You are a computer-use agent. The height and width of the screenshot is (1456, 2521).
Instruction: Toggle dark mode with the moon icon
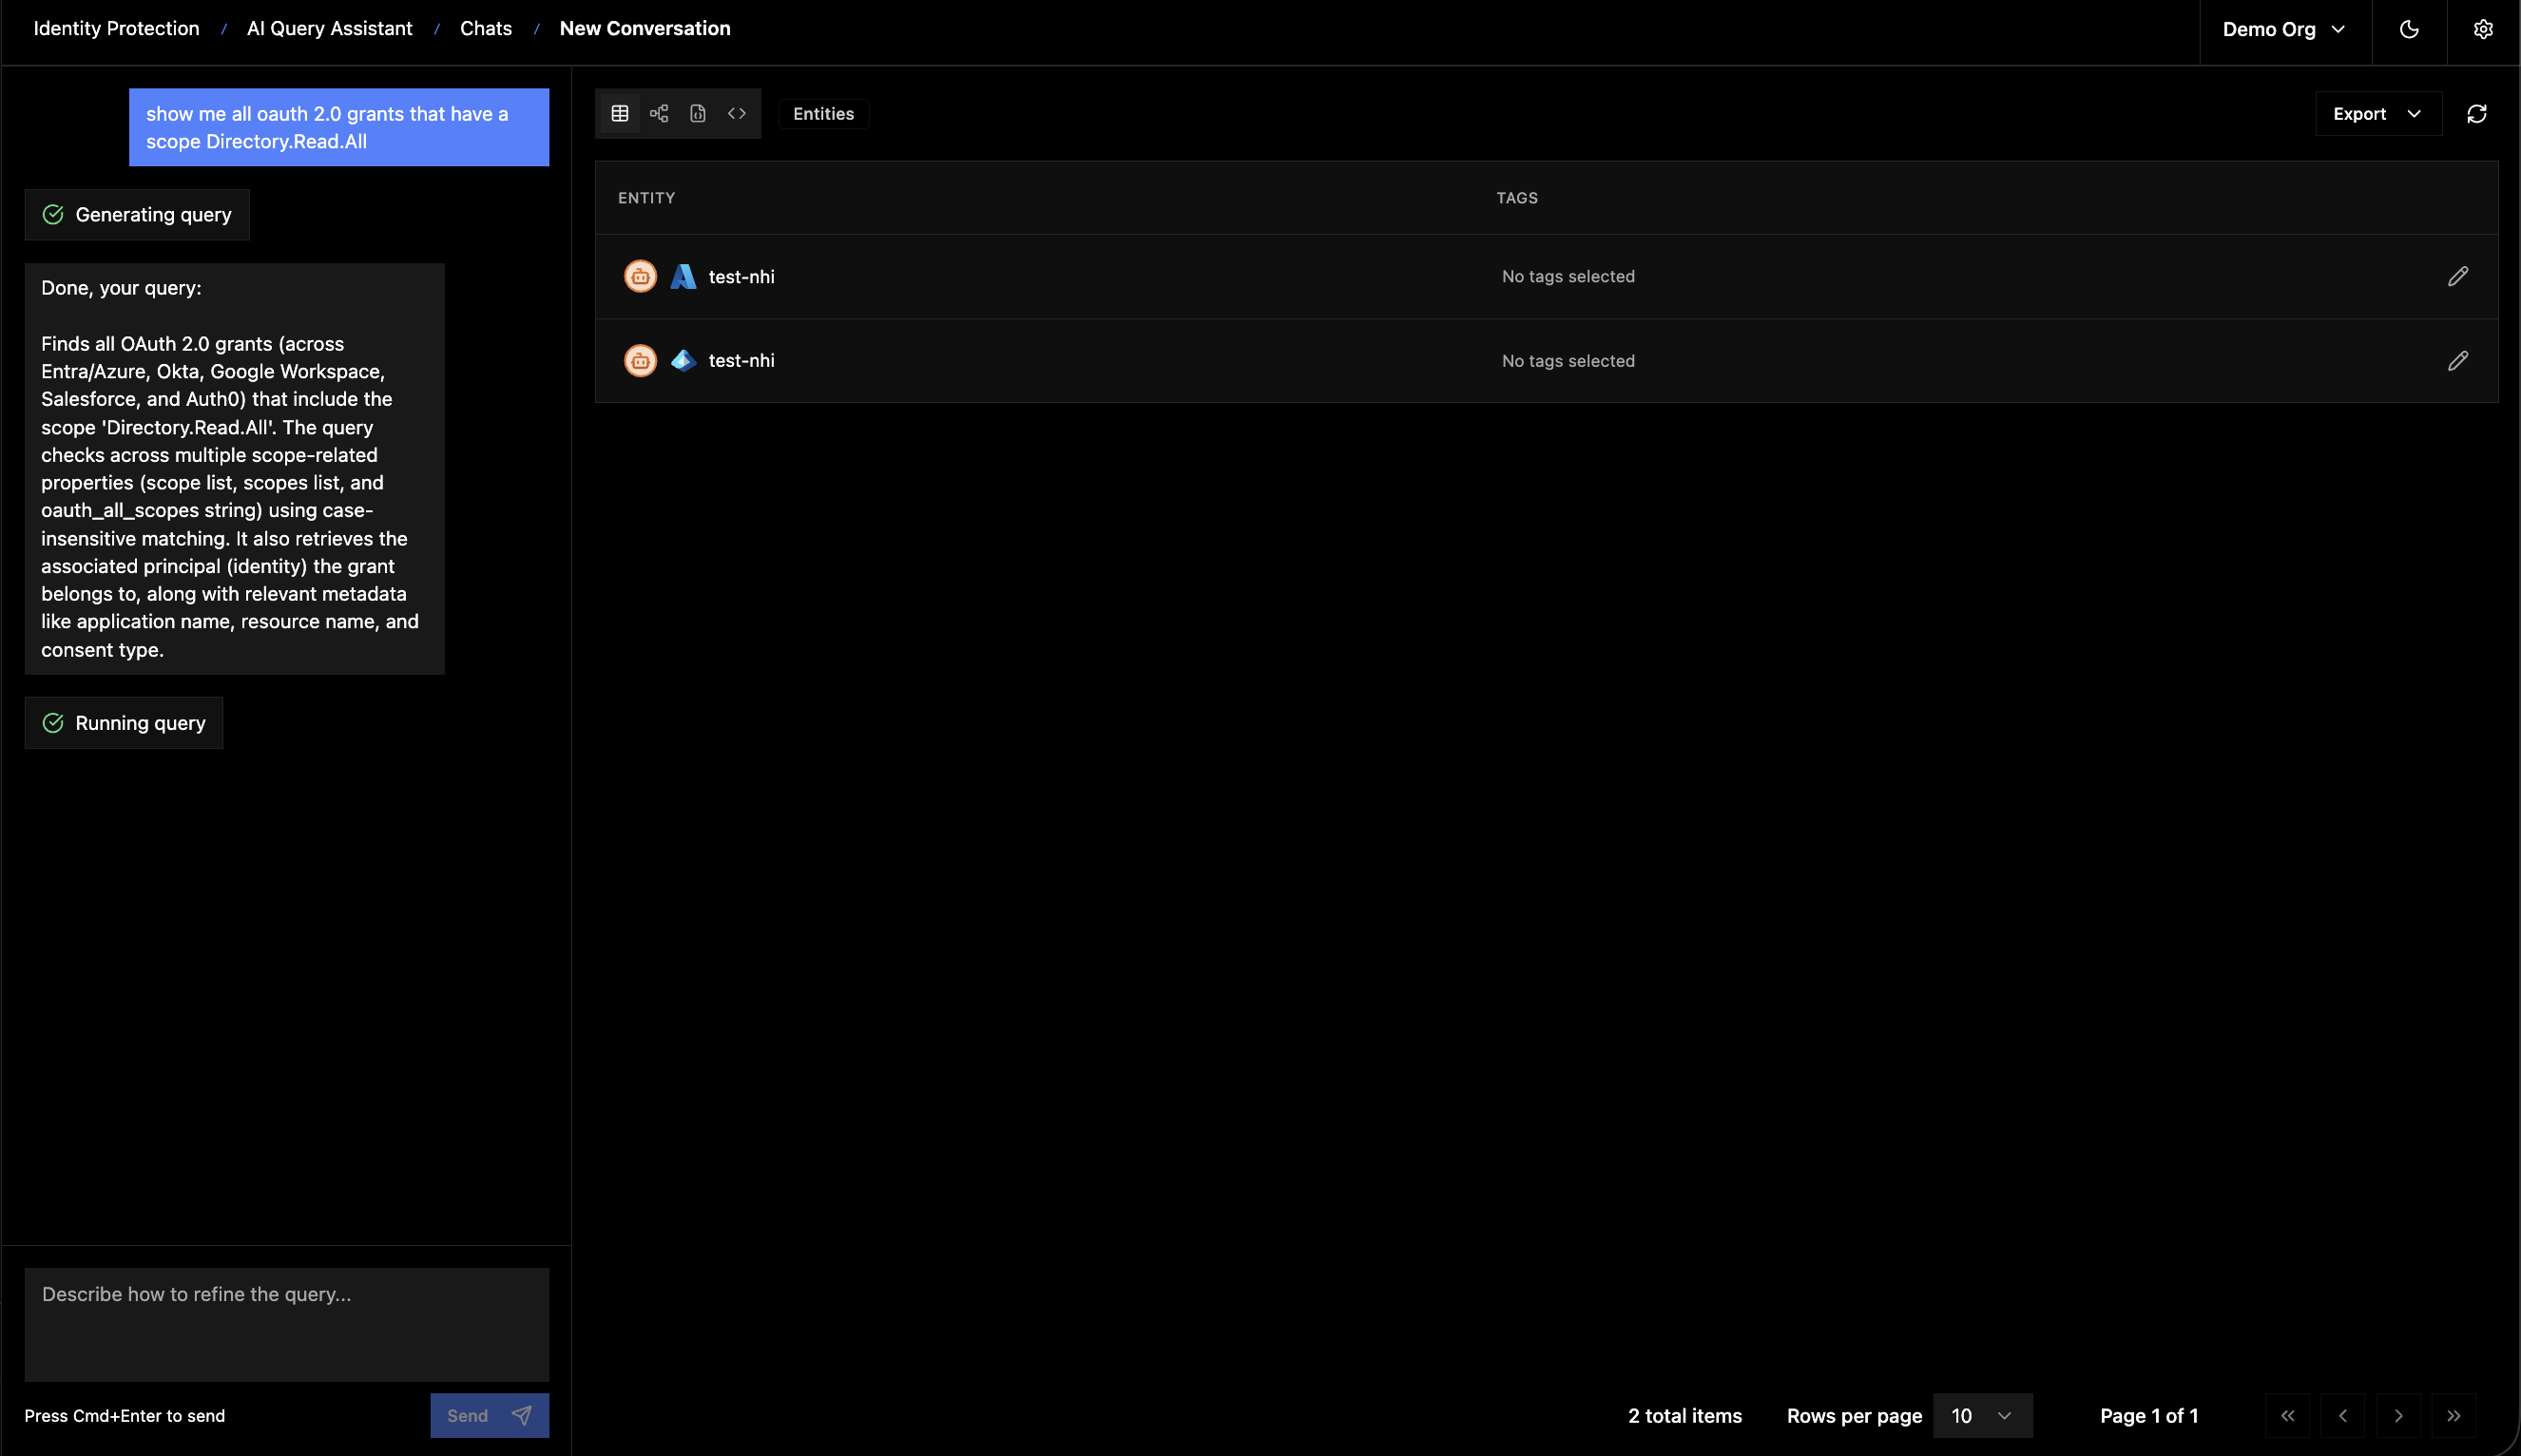click(2409, 29)
